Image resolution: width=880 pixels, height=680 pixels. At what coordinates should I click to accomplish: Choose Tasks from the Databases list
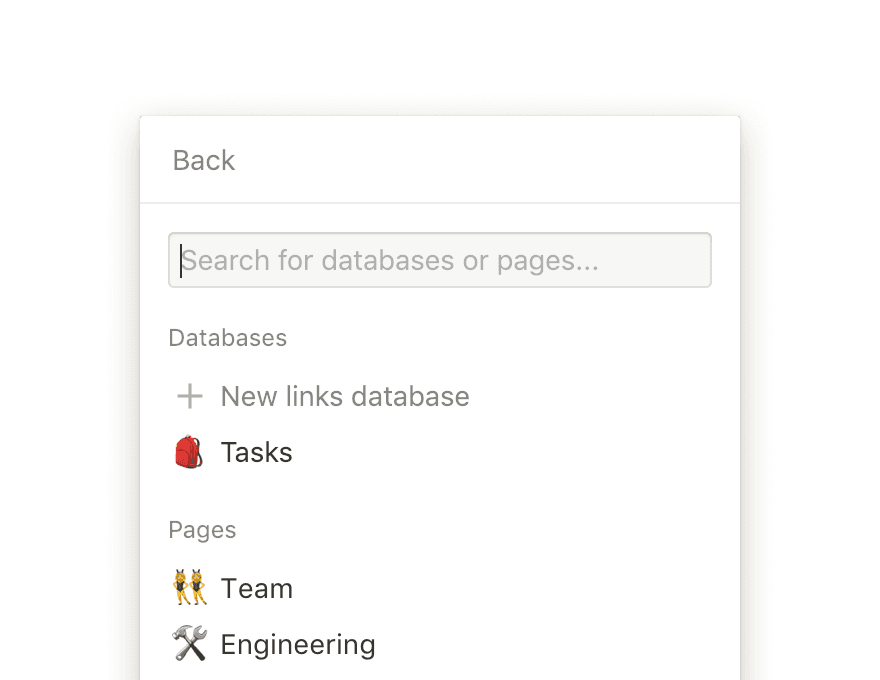coord(256,452)
